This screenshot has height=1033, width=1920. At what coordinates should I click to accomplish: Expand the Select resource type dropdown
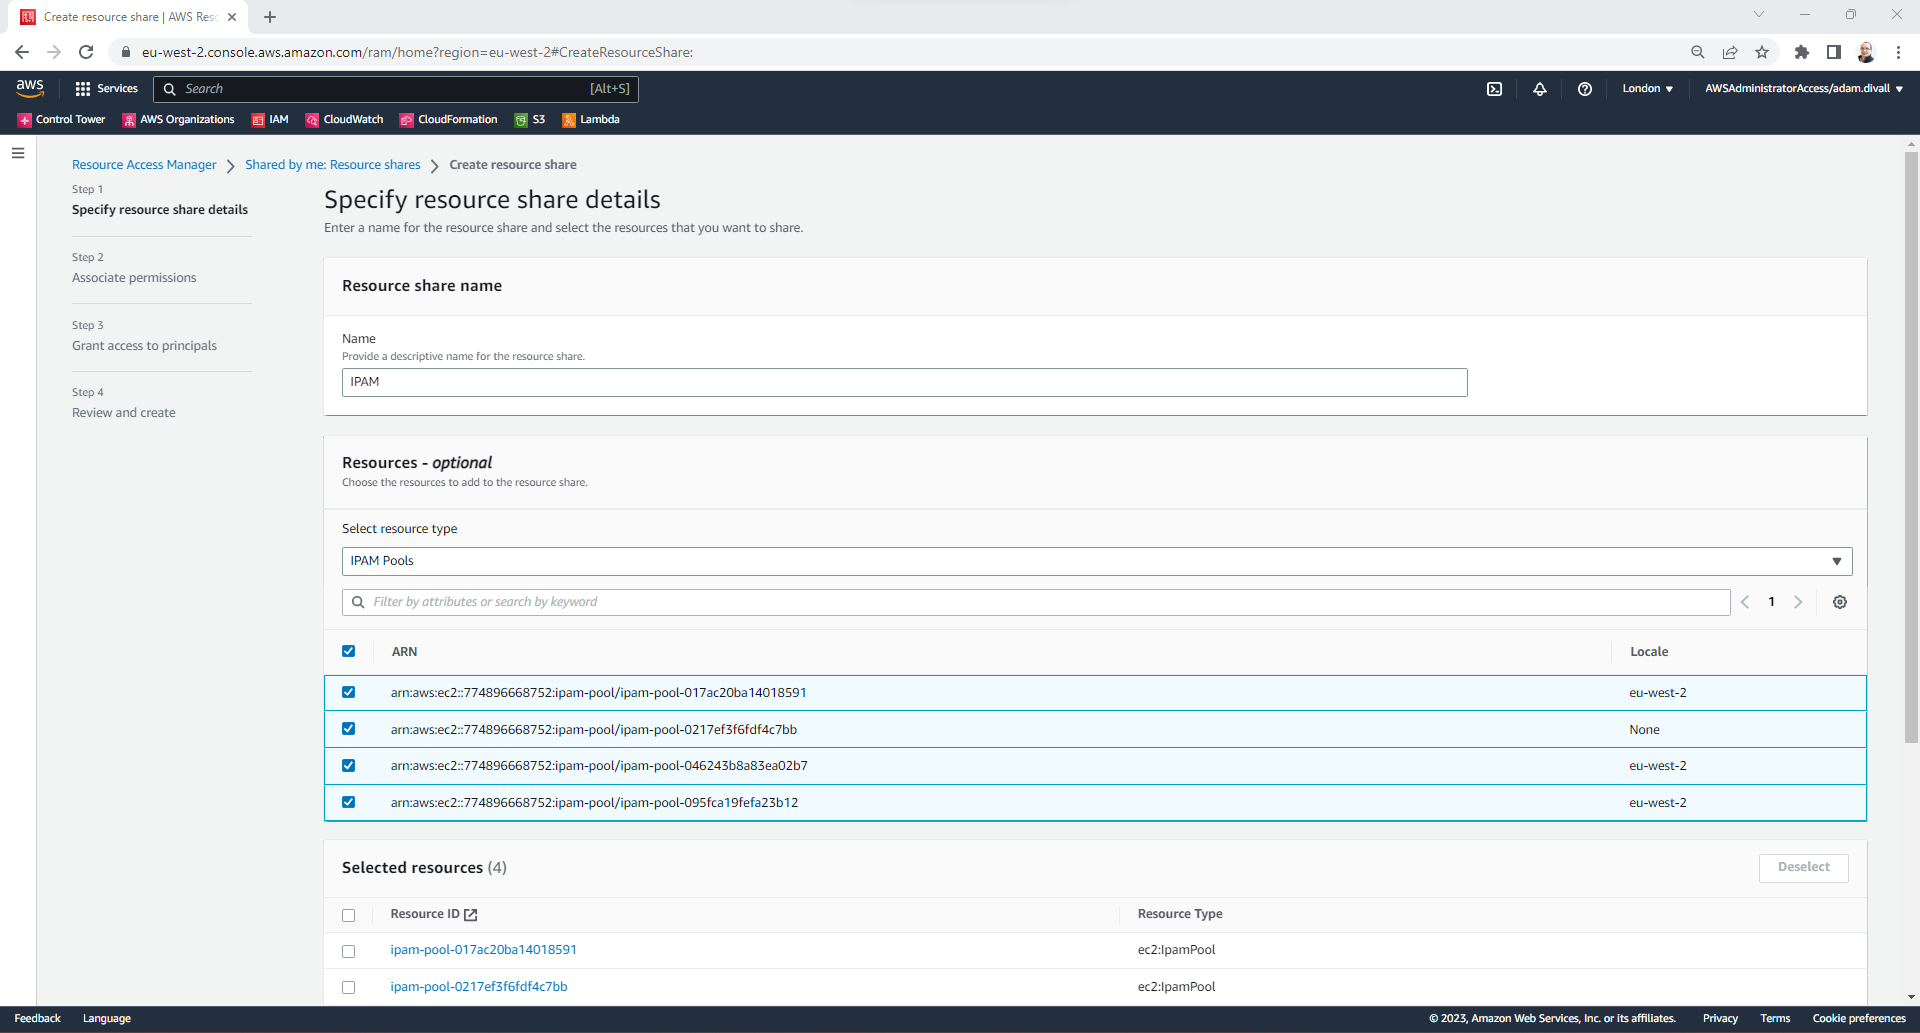pos(1097,561)
